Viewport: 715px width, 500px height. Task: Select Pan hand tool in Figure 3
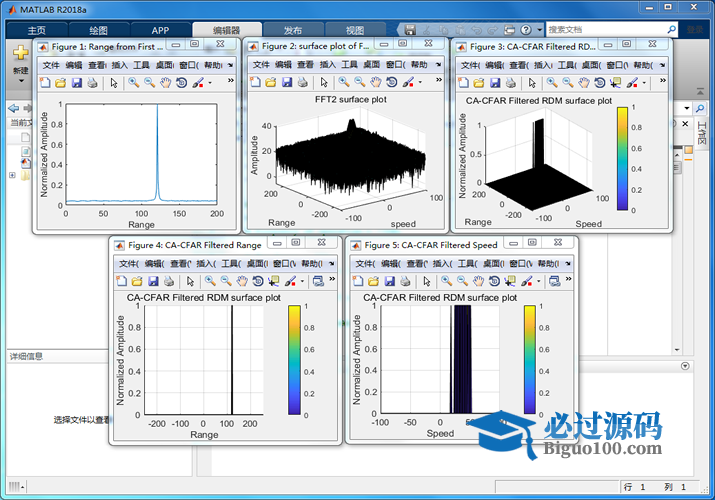[584, 82]
